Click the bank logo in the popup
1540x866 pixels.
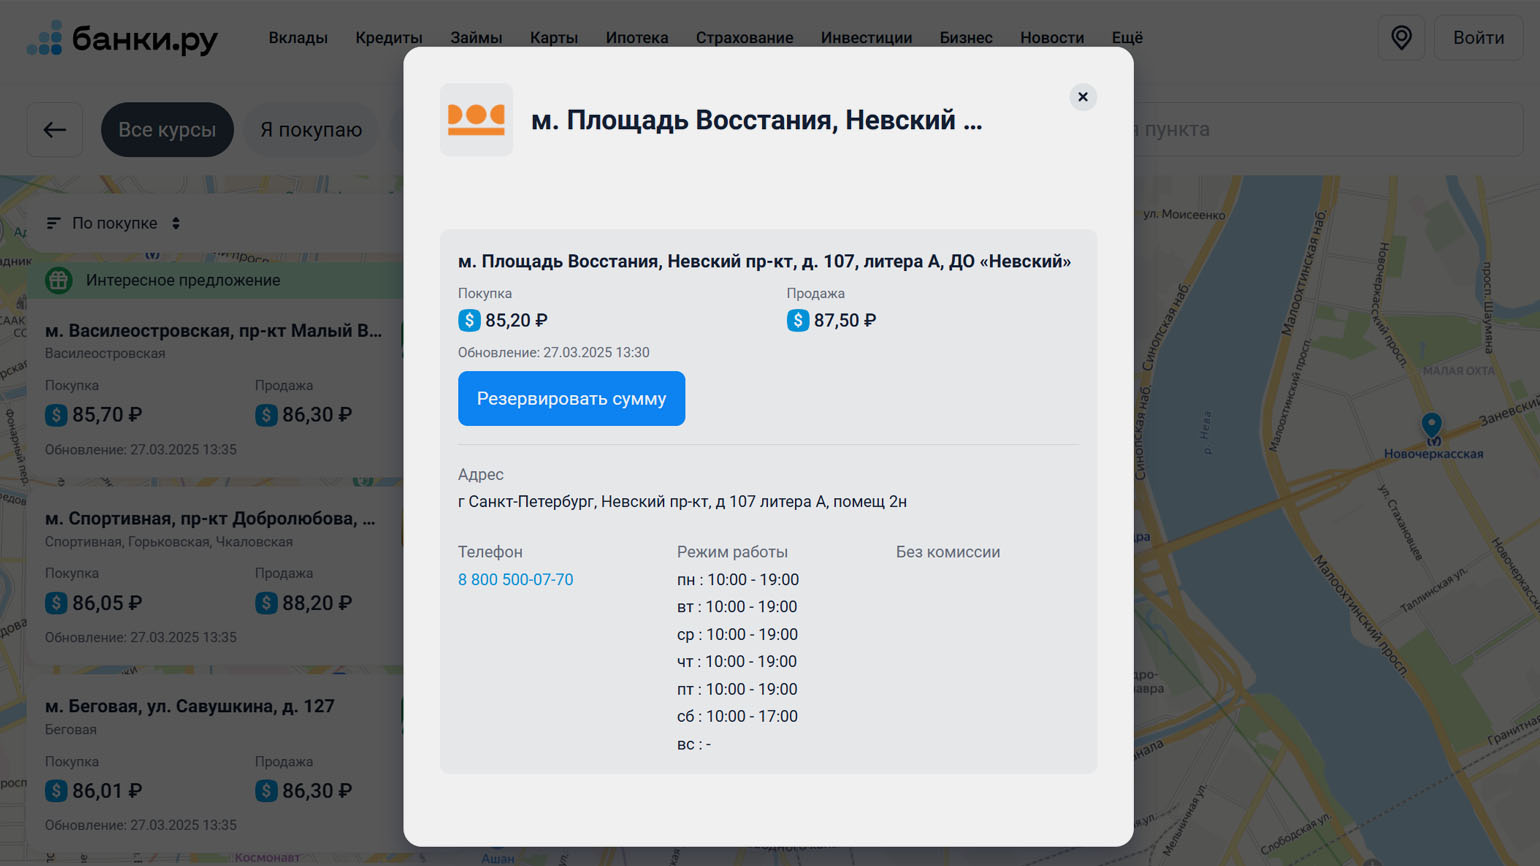point(476,119)
